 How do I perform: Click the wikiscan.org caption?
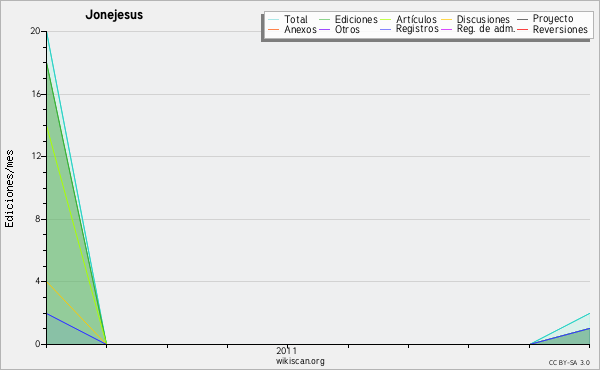point(300,361)
